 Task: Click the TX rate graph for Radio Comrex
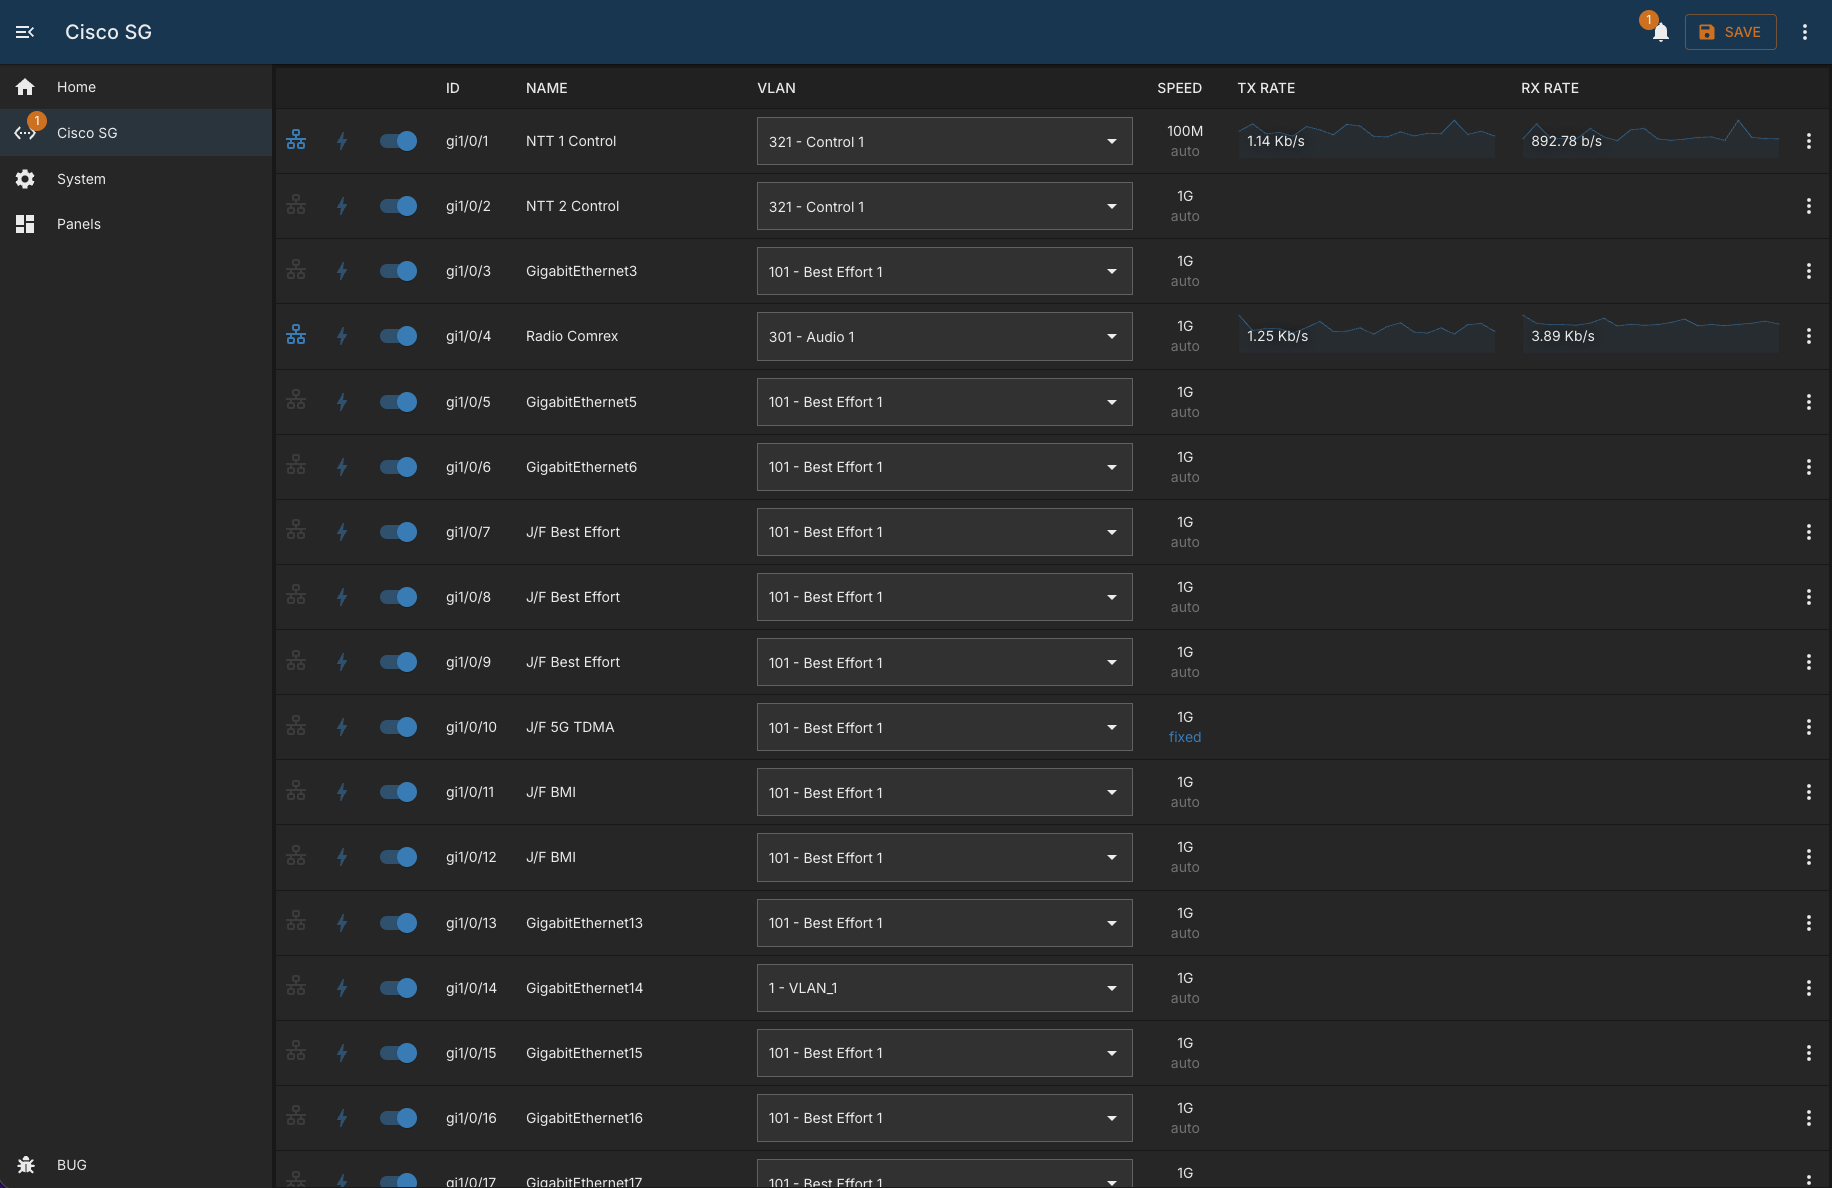point(1366,333)
